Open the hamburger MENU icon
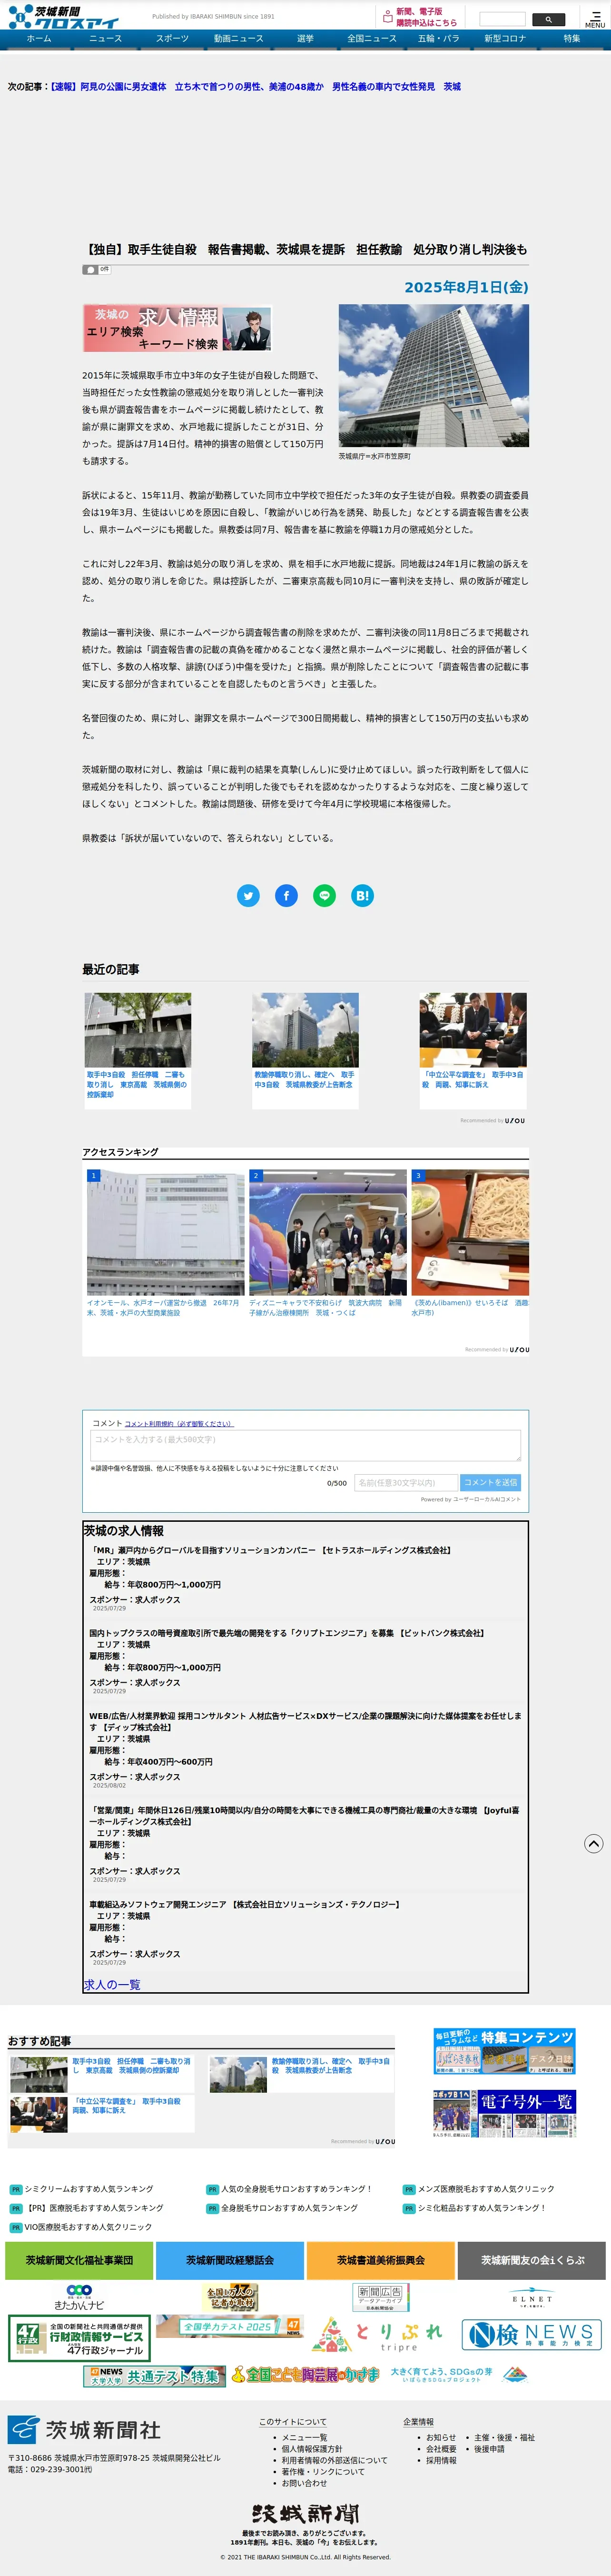 (x=594, y=19)
